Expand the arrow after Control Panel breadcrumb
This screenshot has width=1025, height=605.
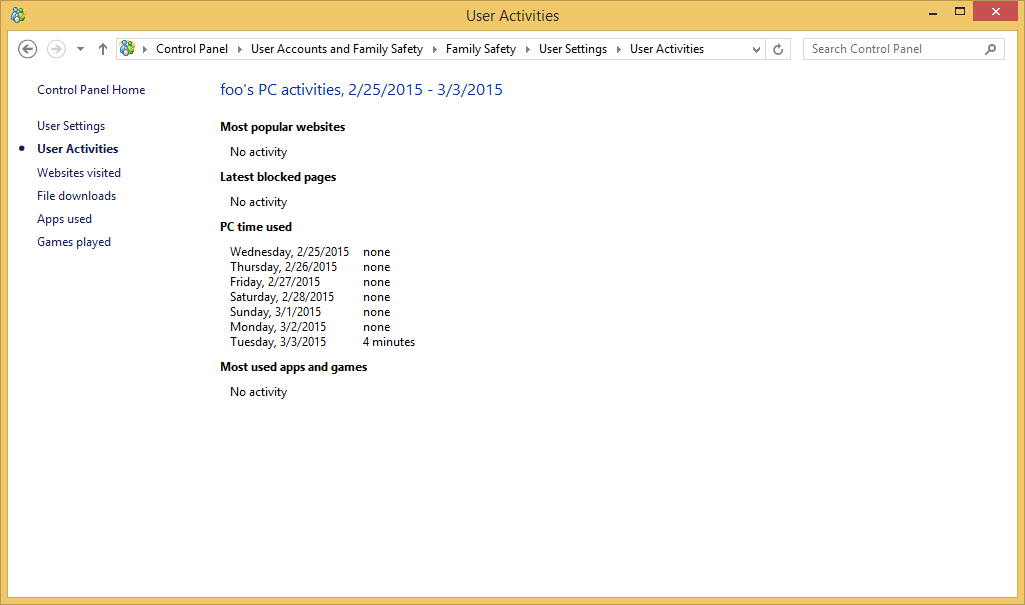coord(239,49)
